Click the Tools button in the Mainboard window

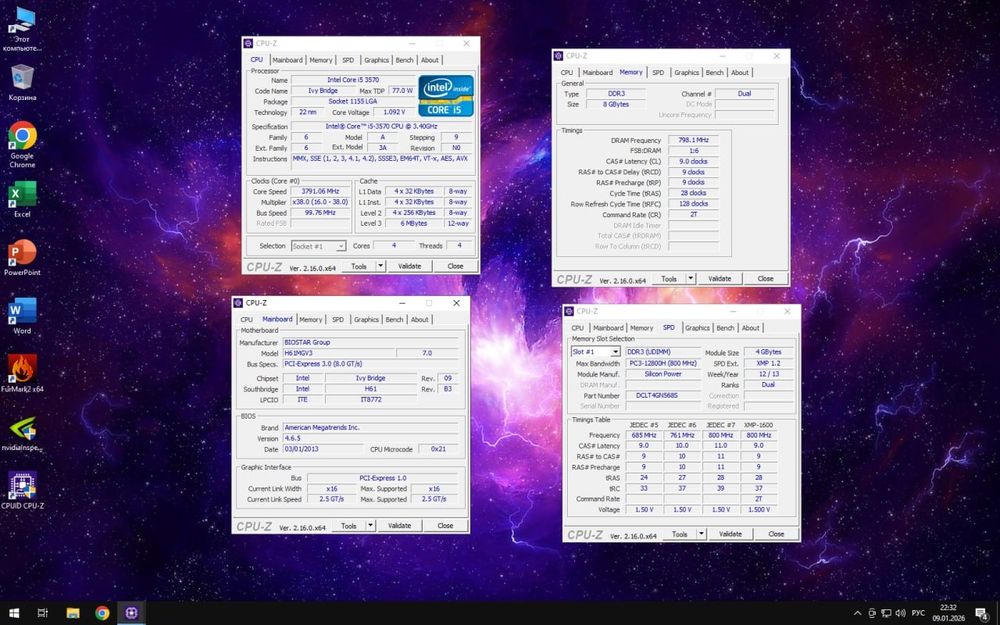pos(349,526)
